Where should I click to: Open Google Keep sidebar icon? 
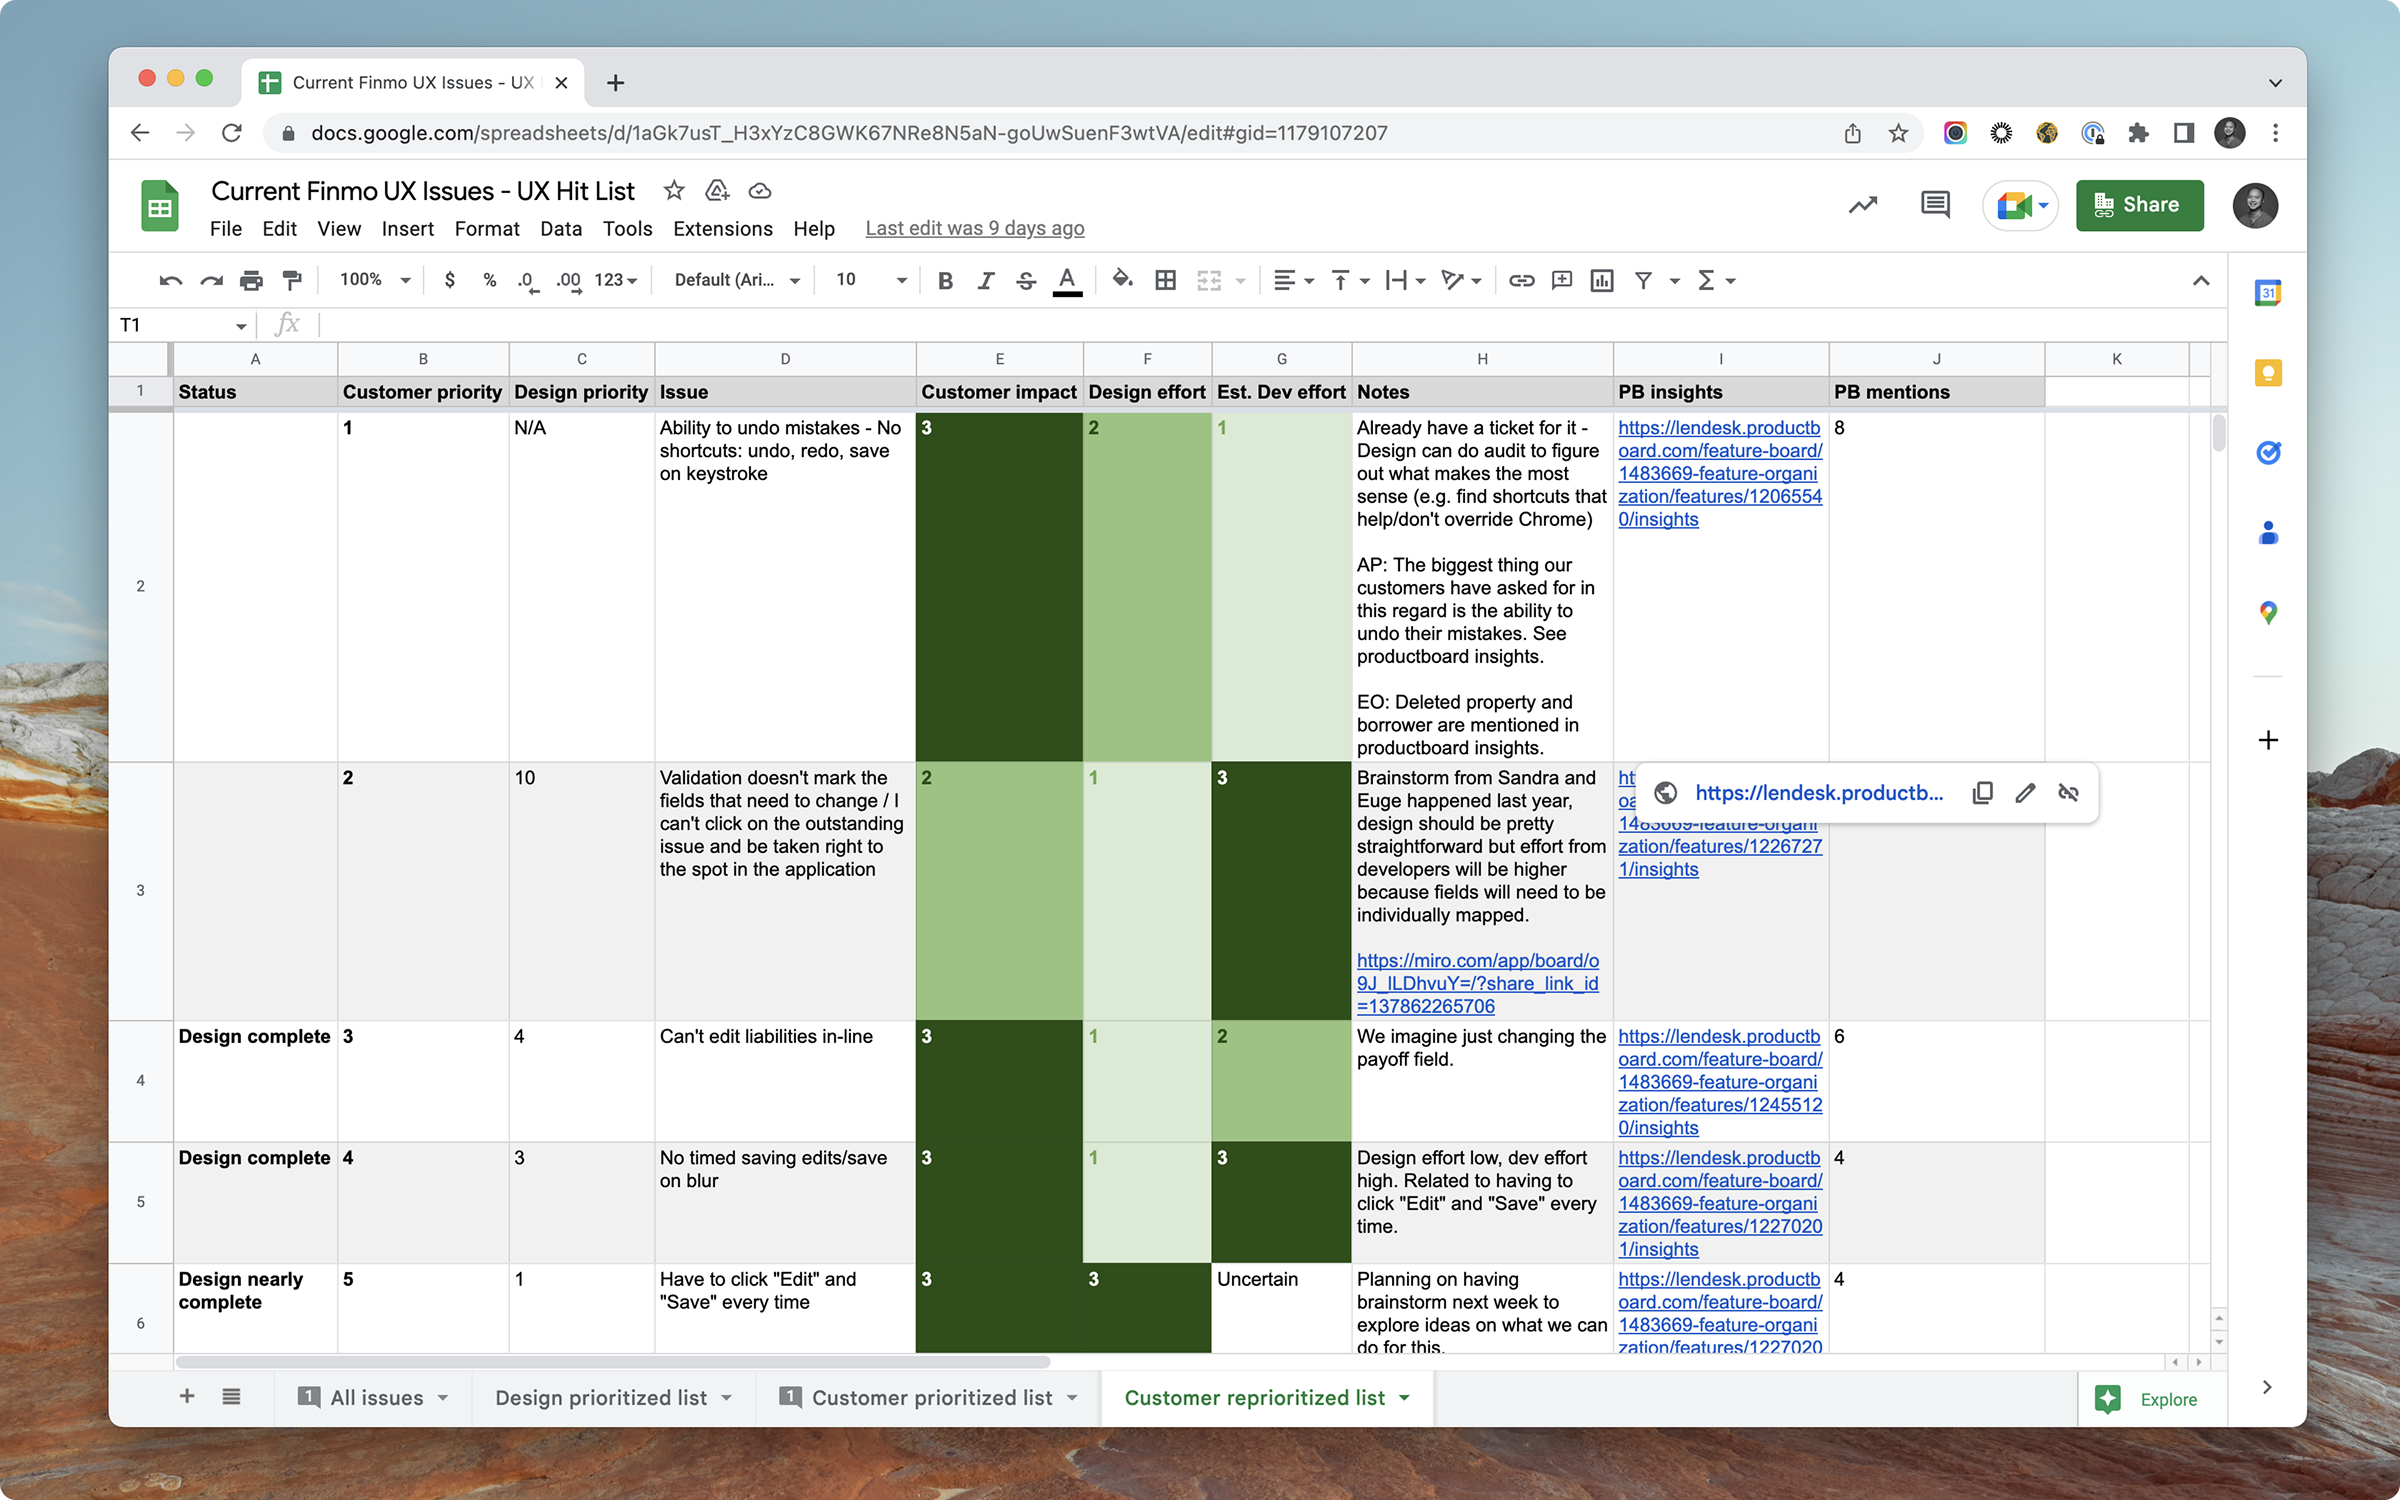[x=2268, y=373]
